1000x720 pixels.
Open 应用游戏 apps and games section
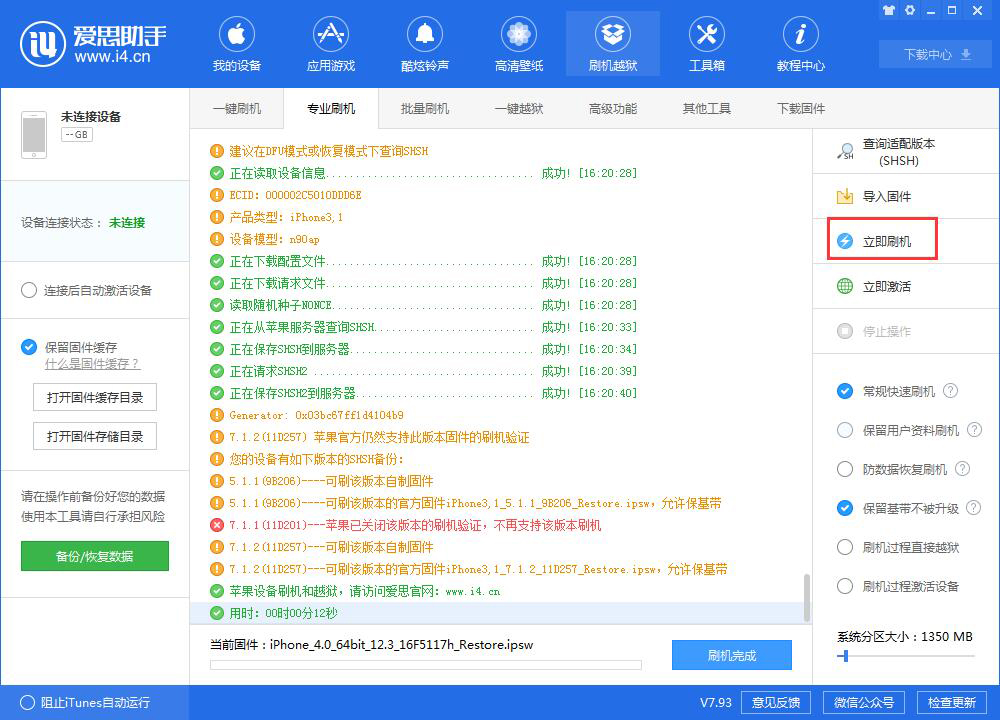(330, 45)
